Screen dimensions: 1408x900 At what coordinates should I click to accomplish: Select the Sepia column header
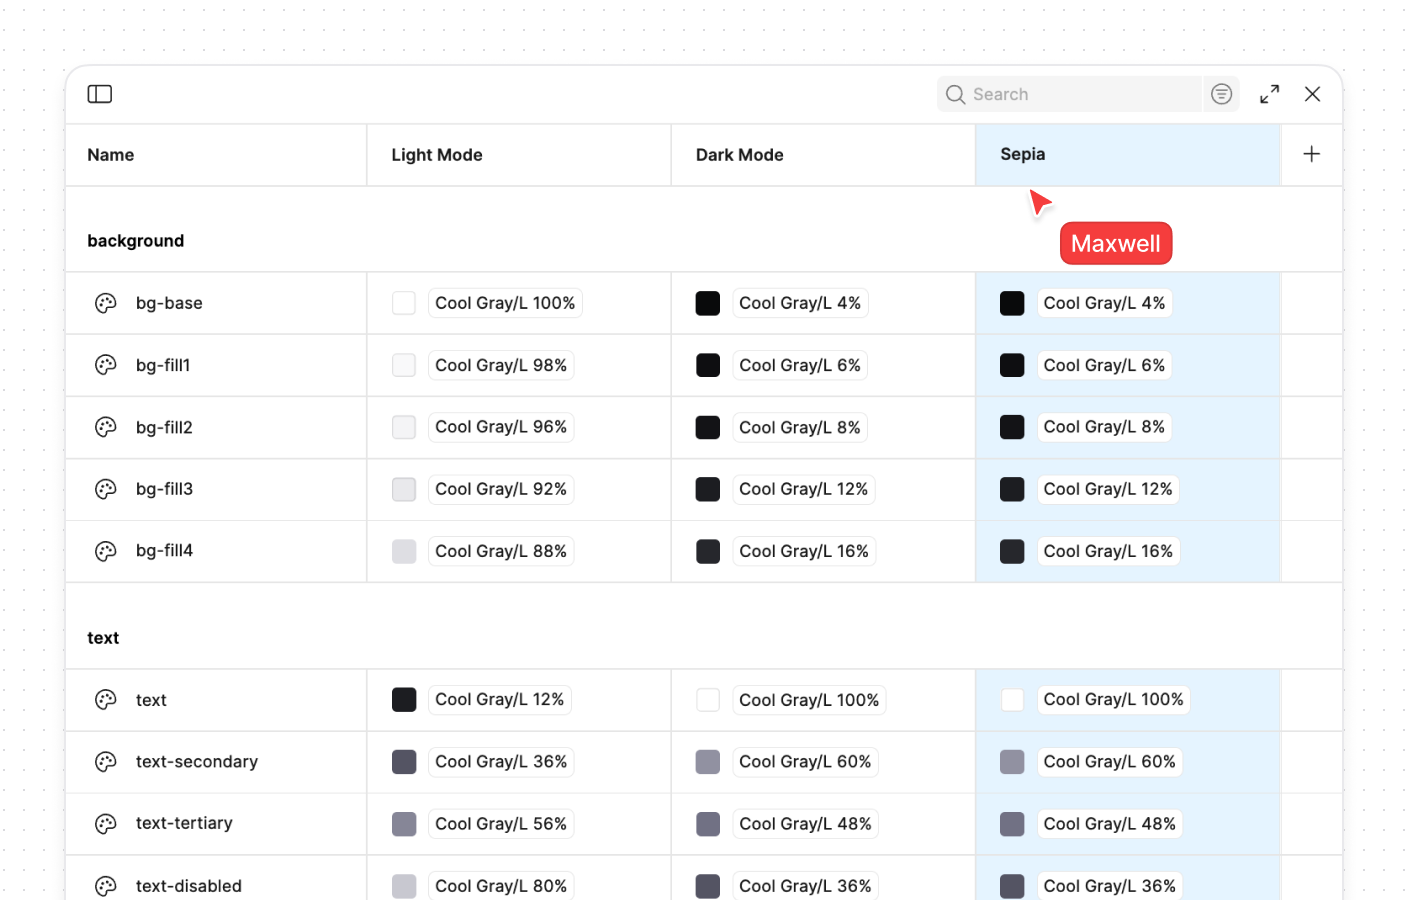1022,154
